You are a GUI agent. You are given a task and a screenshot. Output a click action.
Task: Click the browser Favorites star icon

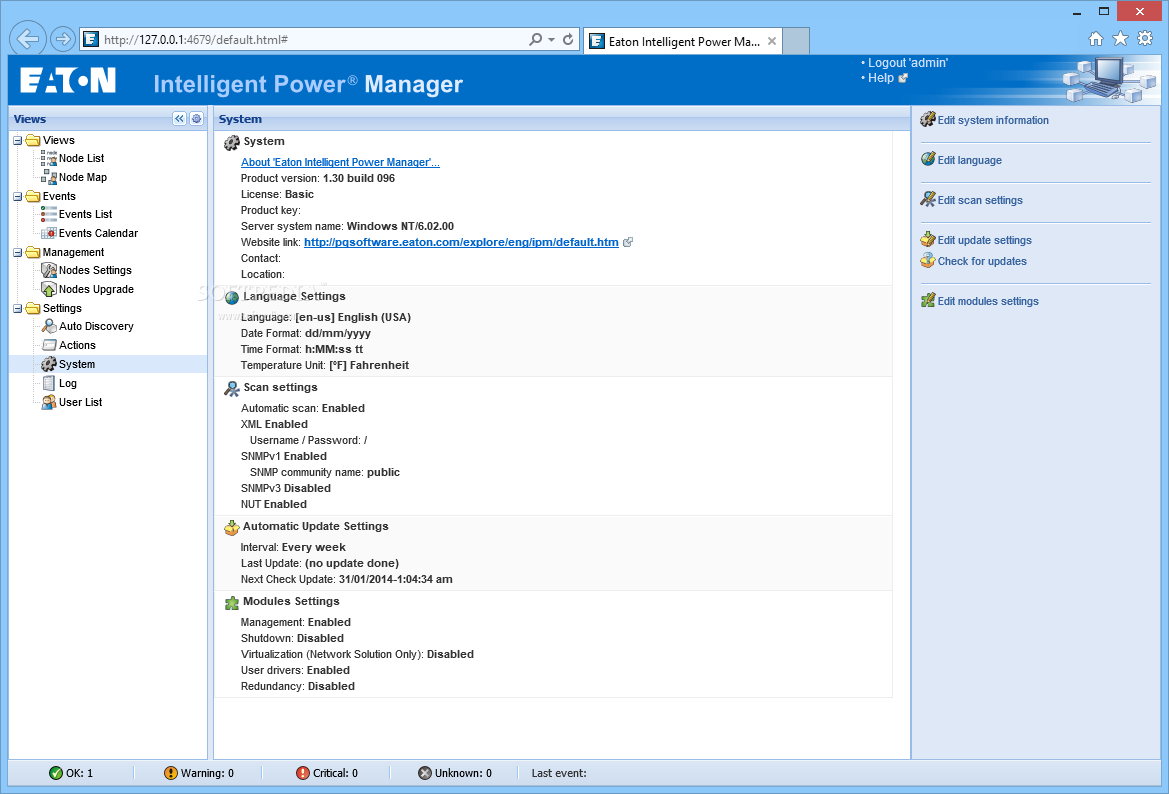pos(1121,39)
